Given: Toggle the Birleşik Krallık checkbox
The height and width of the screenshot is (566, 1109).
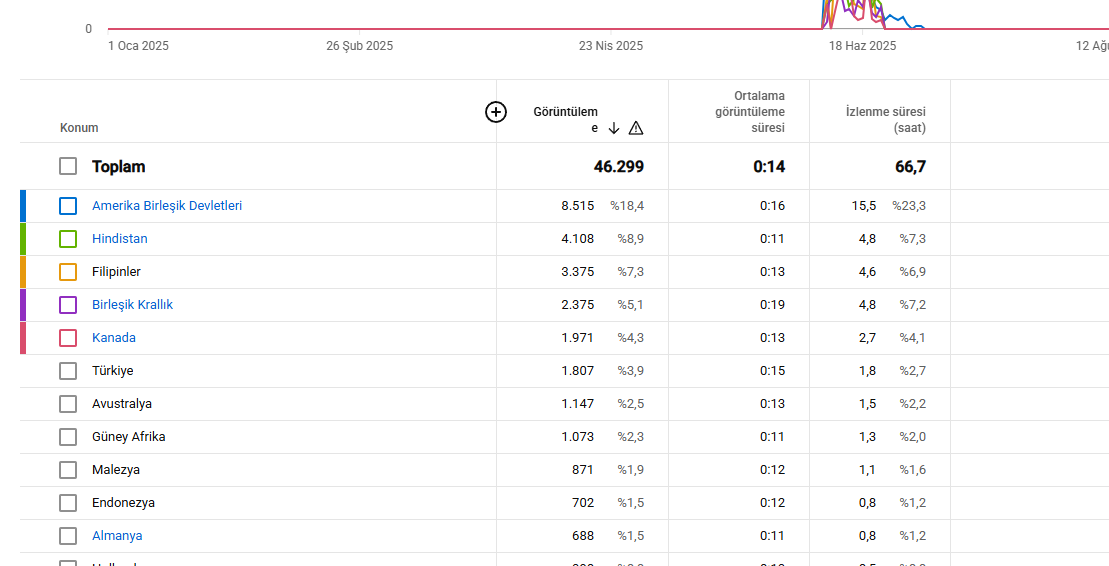Looking at the screenshot, I should 68,305.
